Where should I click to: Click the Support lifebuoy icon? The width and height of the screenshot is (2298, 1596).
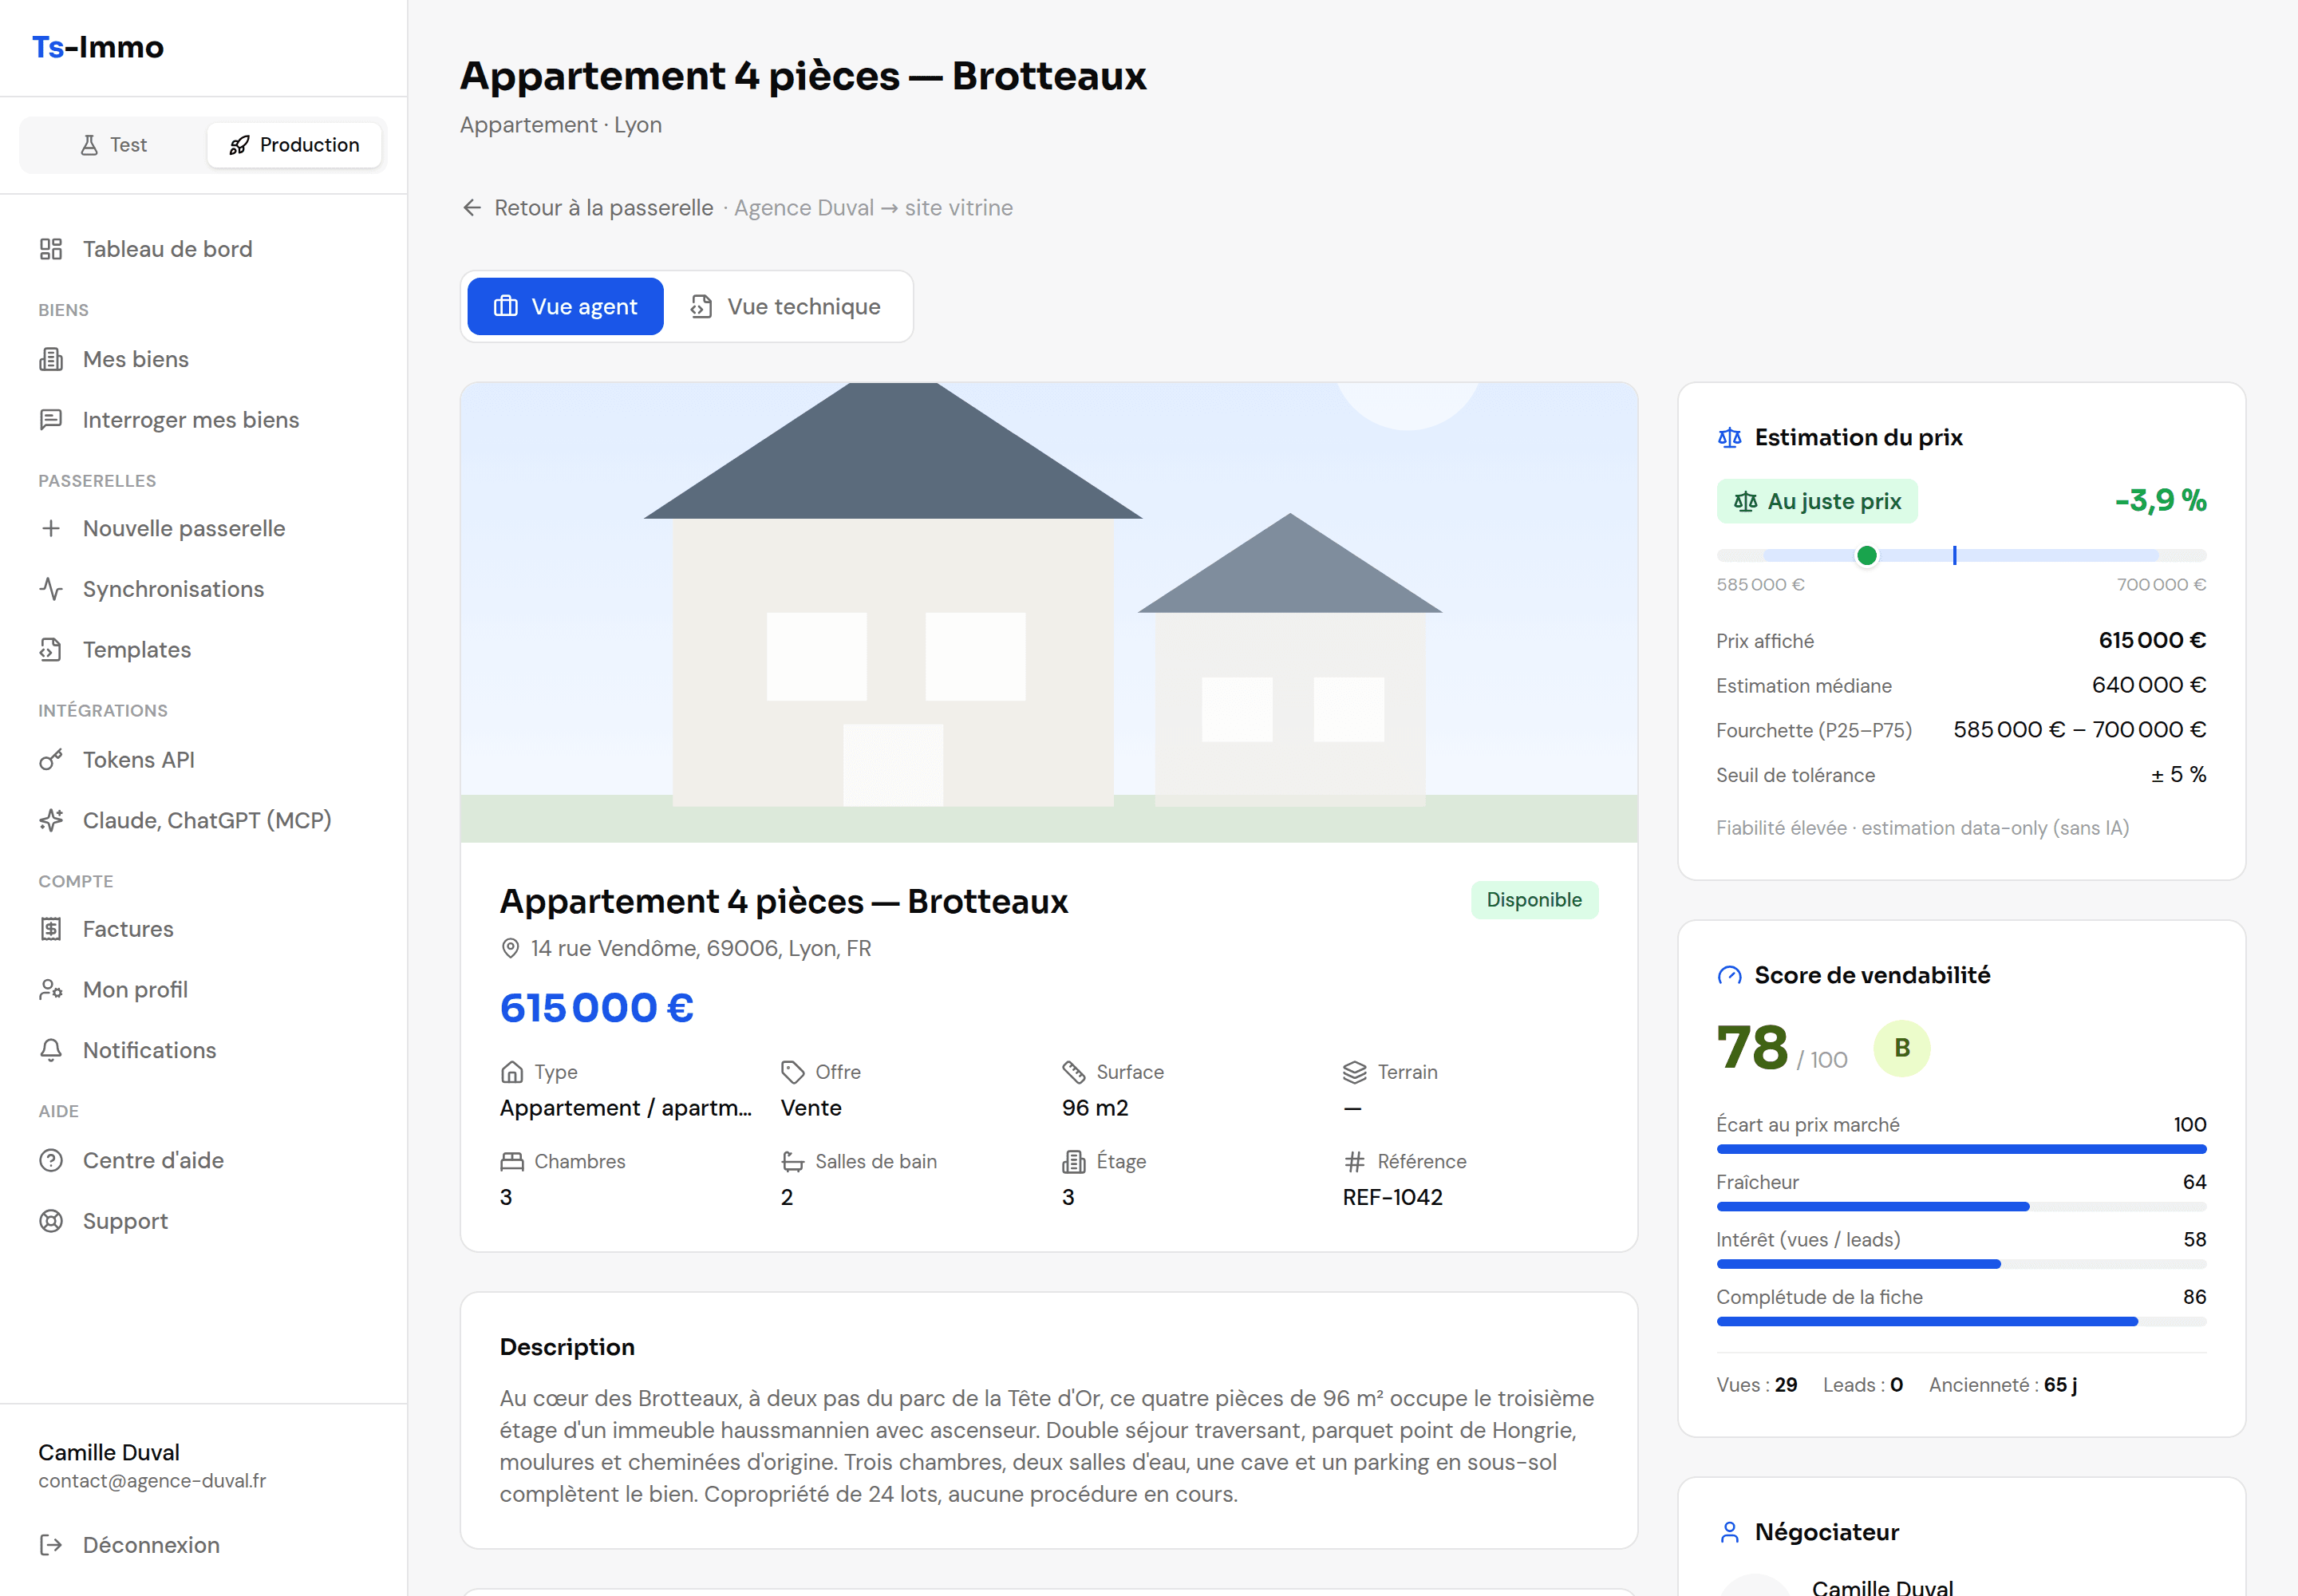[x=51, y=1221]
